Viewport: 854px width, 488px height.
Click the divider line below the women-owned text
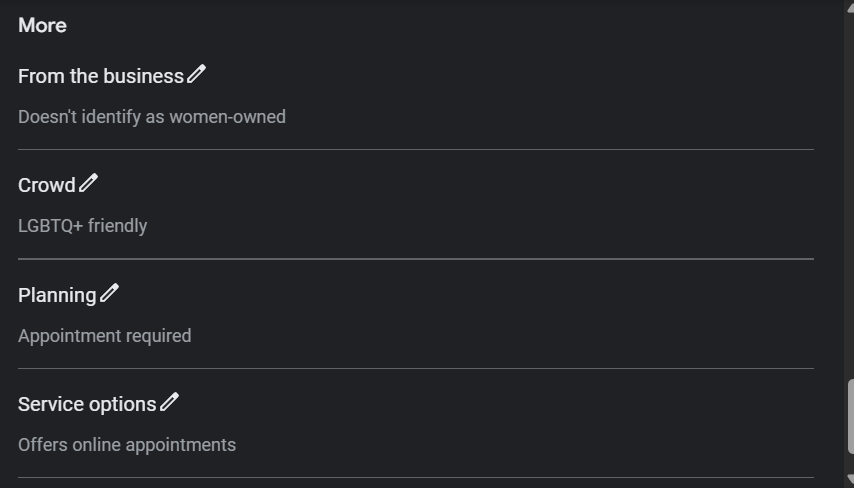coord(415,149)
